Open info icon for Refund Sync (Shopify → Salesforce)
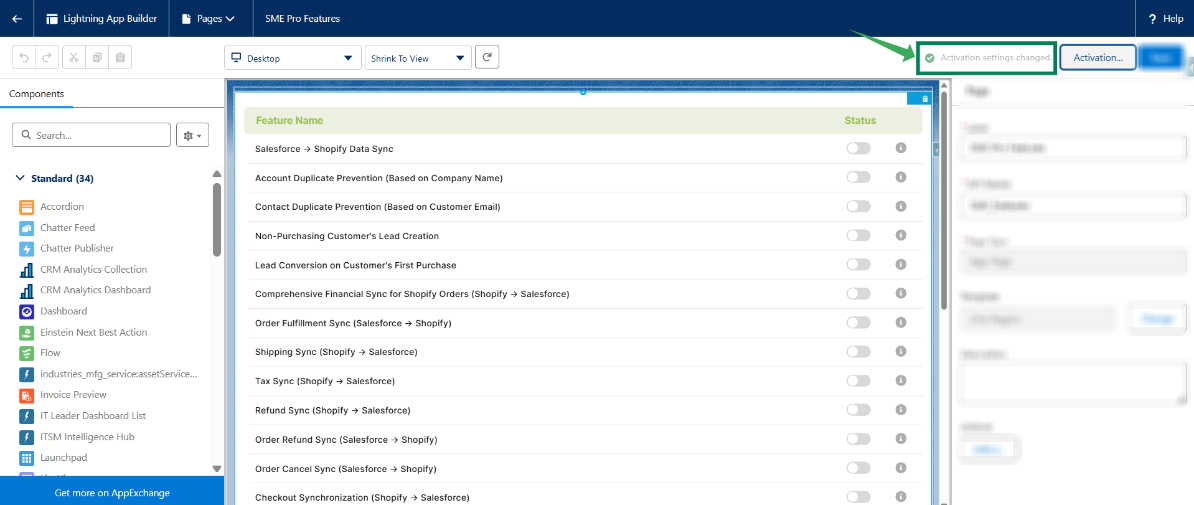The image size is (1194, 505). [901, 410]
